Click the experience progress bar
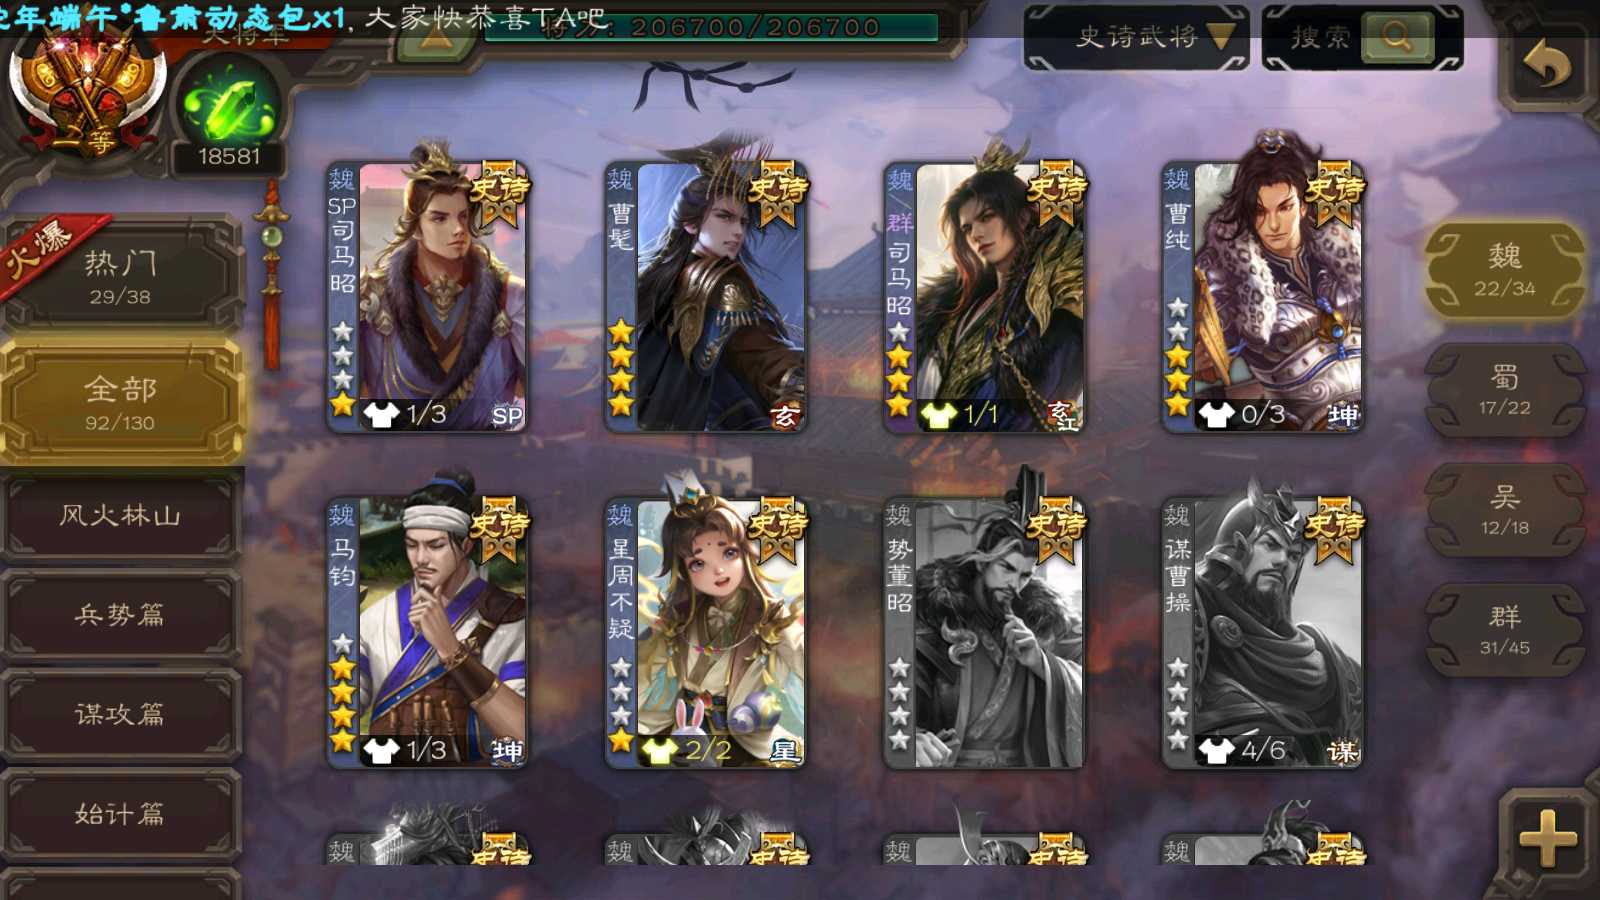 tap(711, 27)
